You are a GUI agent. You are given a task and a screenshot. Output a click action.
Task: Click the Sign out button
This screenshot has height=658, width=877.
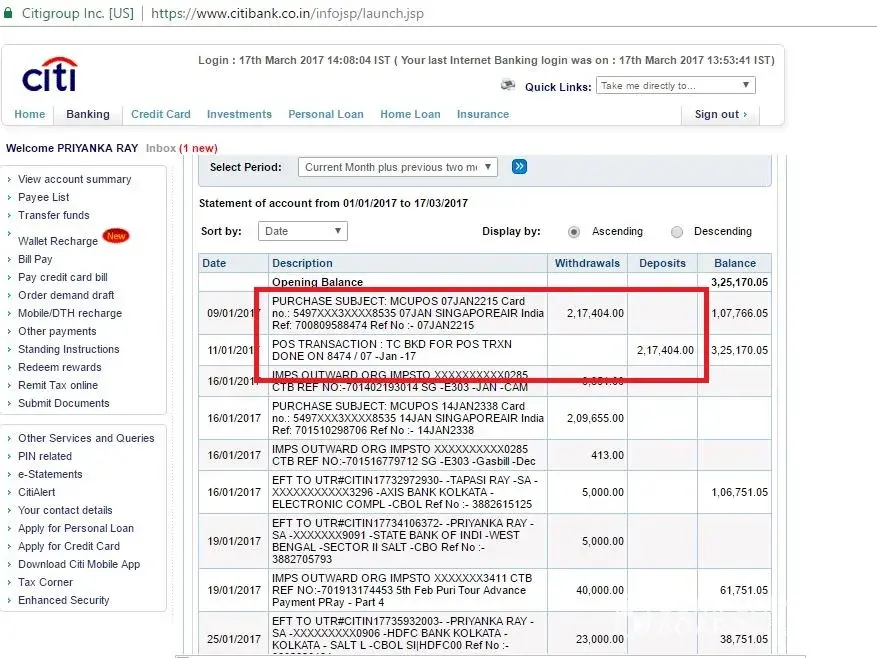[720, 114]
